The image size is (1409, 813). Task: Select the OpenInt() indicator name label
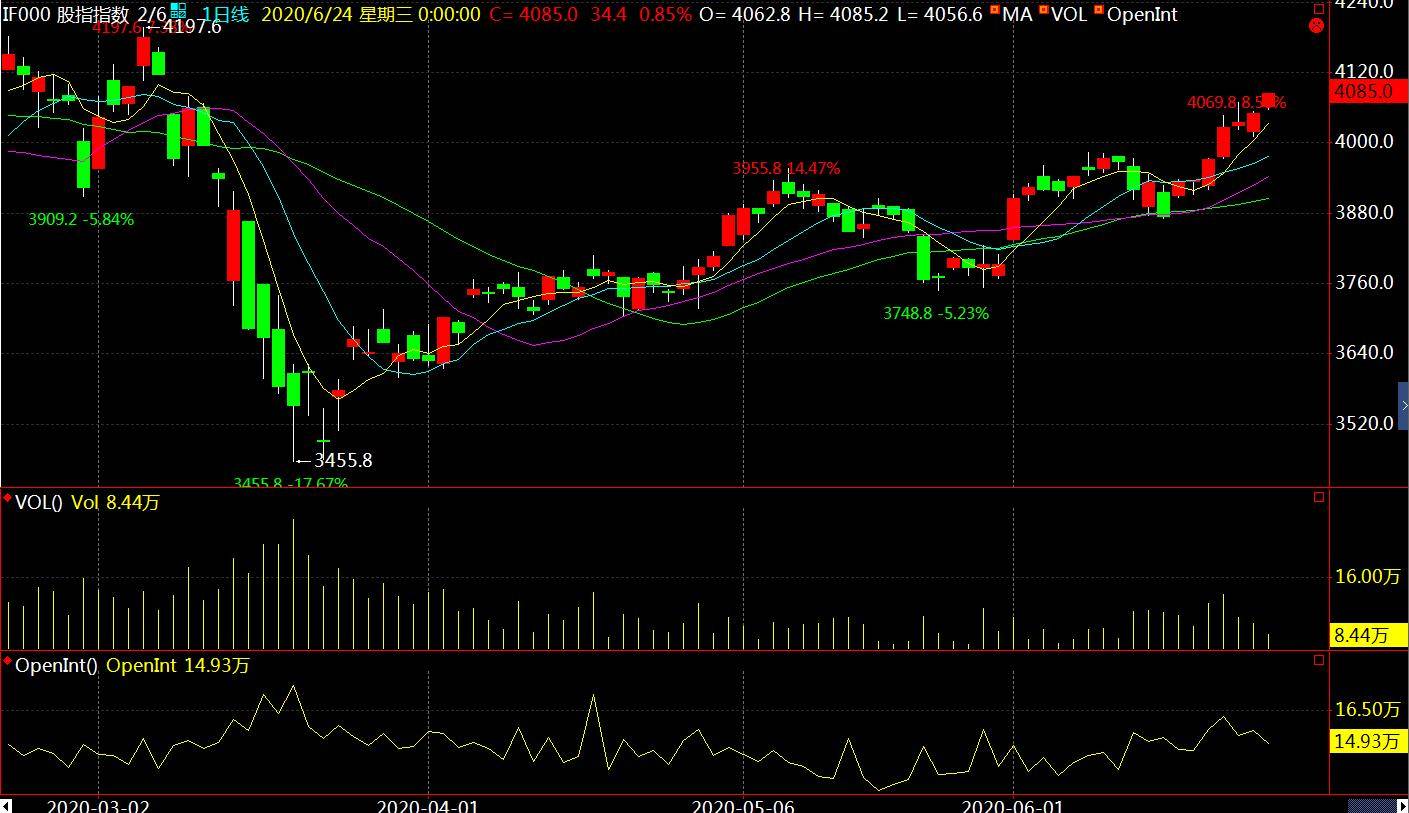pyautogui.click(x=56, y=666)
